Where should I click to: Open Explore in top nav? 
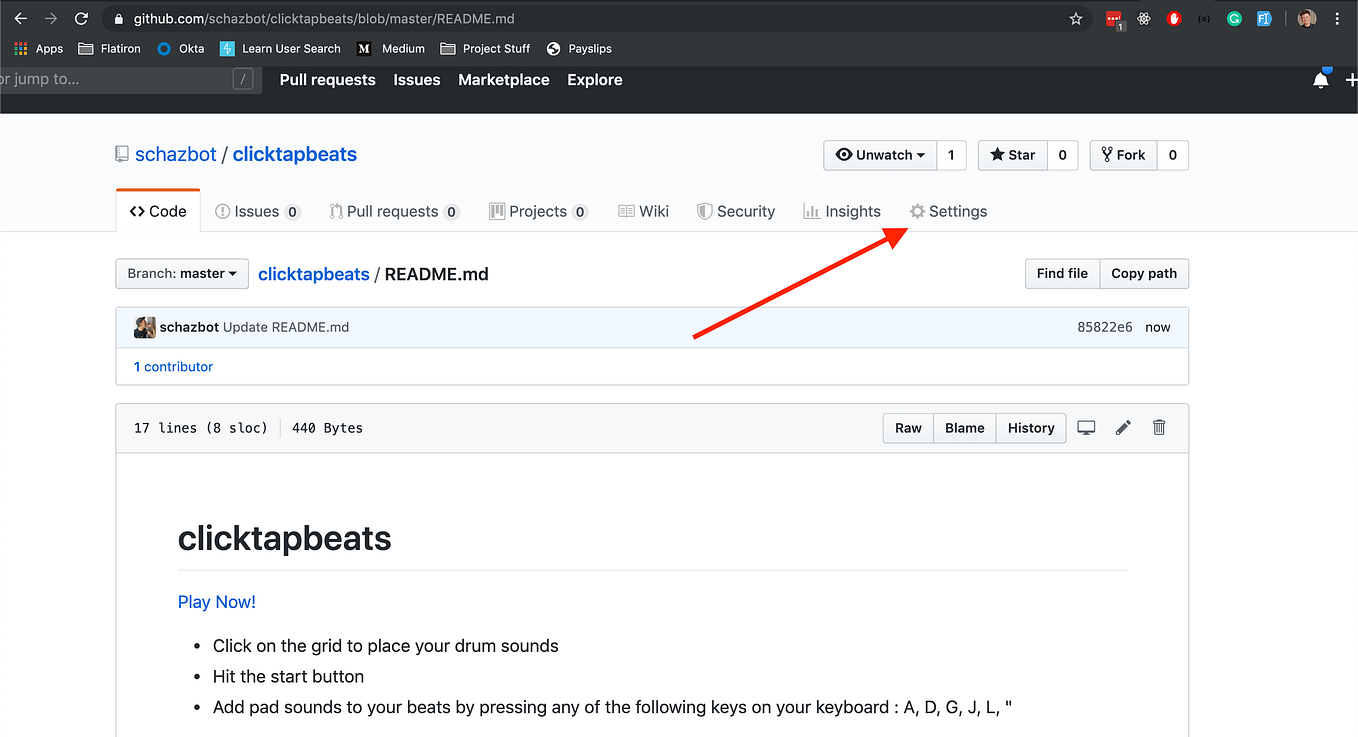(x=595, y=80)
